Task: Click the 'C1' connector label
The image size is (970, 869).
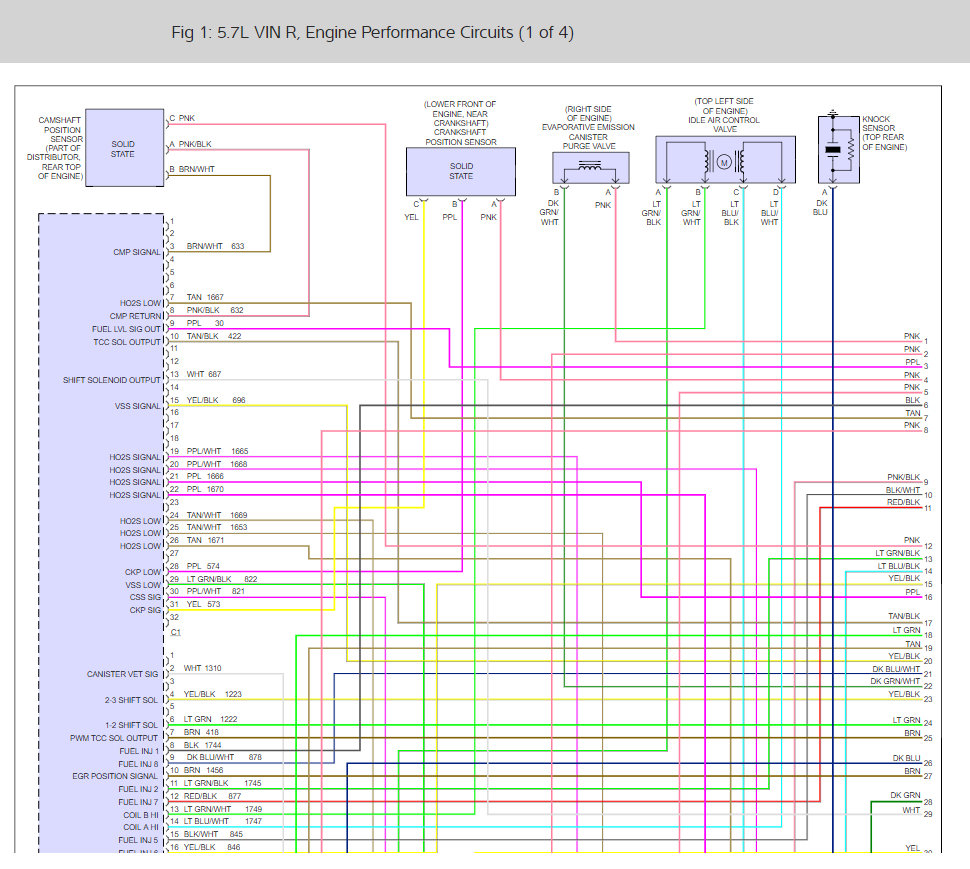Action: click(x=176, y=632)
